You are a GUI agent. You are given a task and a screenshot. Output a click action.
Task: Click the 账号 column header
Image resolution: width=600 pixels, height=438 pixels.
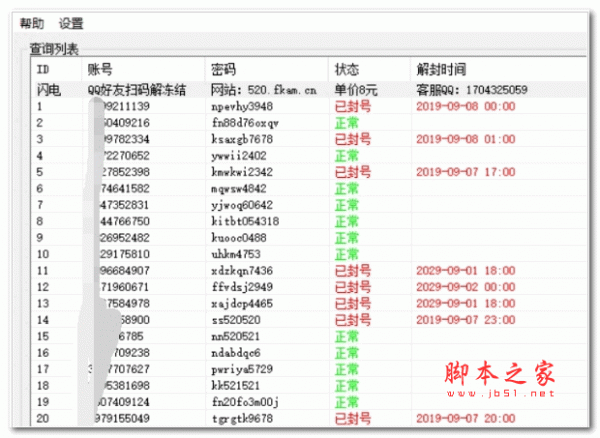pyautogui.click(x=100, y=69)
